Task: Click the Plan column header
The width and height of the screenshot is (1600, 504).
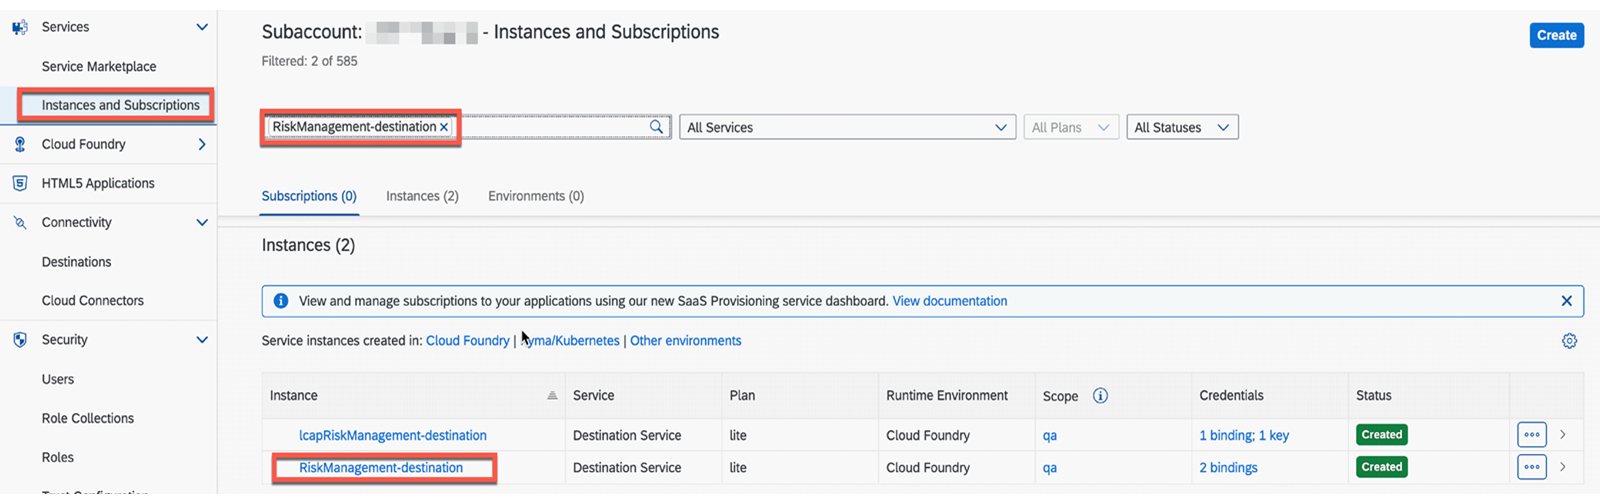Action: pos(742,396)
